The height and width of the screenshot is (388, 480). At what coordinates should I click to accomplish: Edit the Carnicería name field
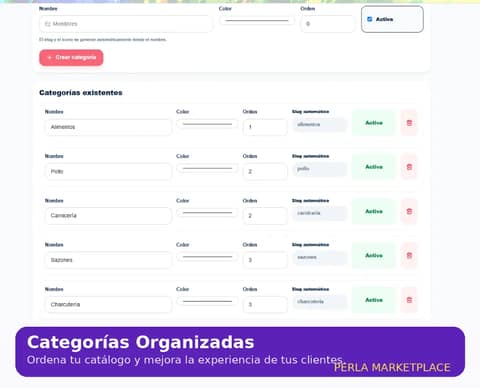click(x=108, y=216)
